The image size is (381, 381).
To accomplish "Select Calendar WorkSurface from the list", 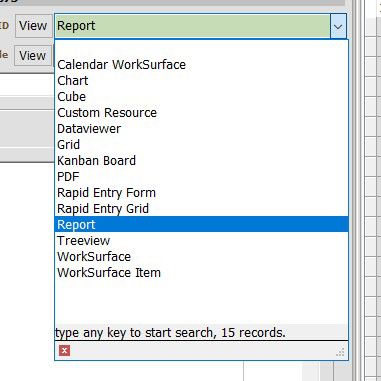I will pyautogui.click(x=121, y=65).
